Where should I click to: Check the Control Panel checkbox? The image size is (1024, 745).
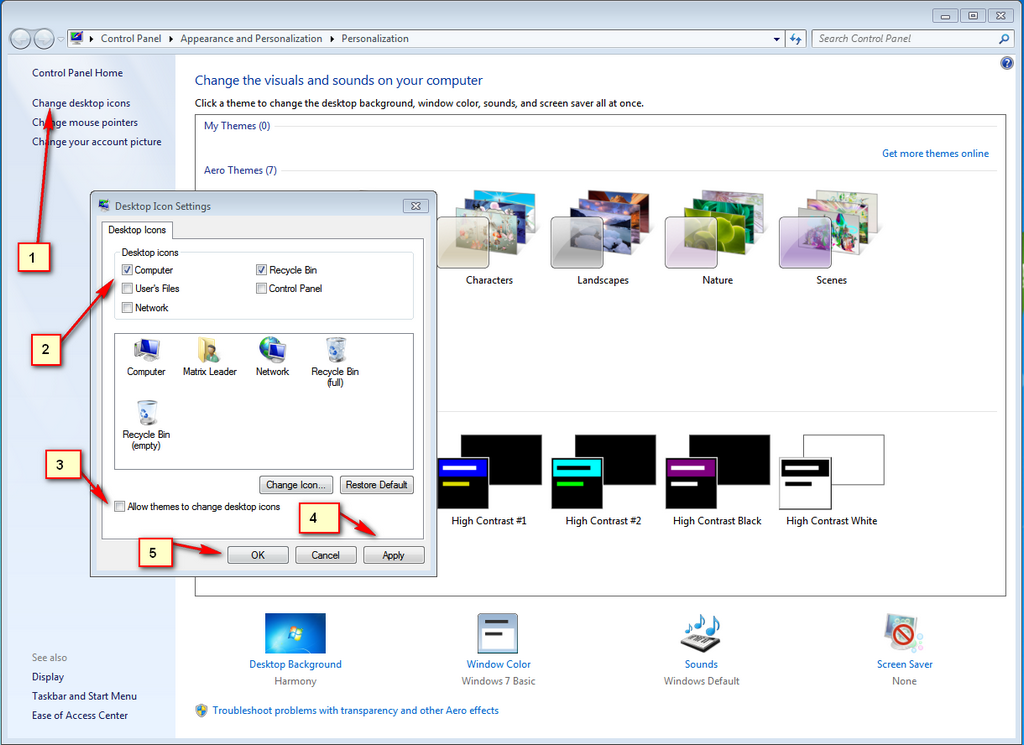pyautogui.click(x=261, y=288)
